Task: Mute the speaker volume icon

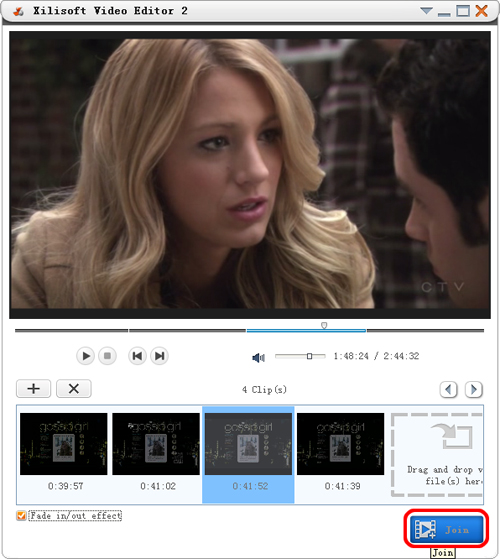Action: coord(258,357)
